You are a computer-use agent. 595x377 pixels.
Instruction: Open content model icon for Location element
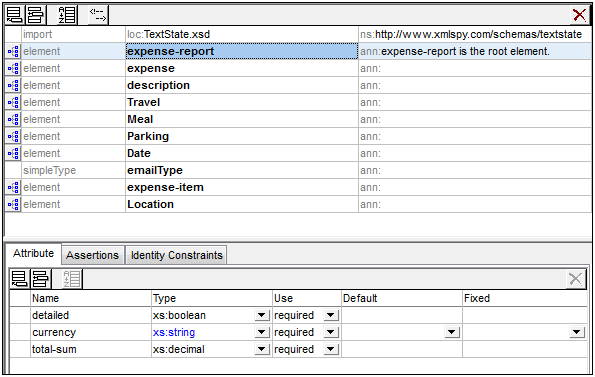[13, 204]
